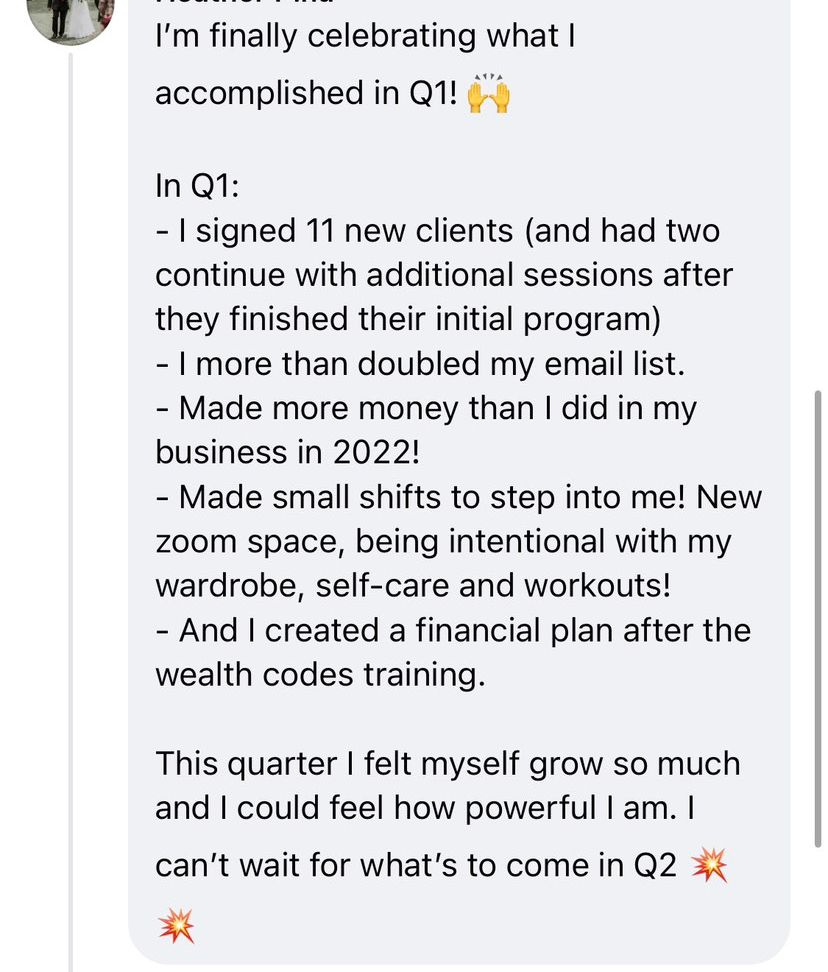Click the line 'I'm finally celebrating what I'

(x=365, y=37)
